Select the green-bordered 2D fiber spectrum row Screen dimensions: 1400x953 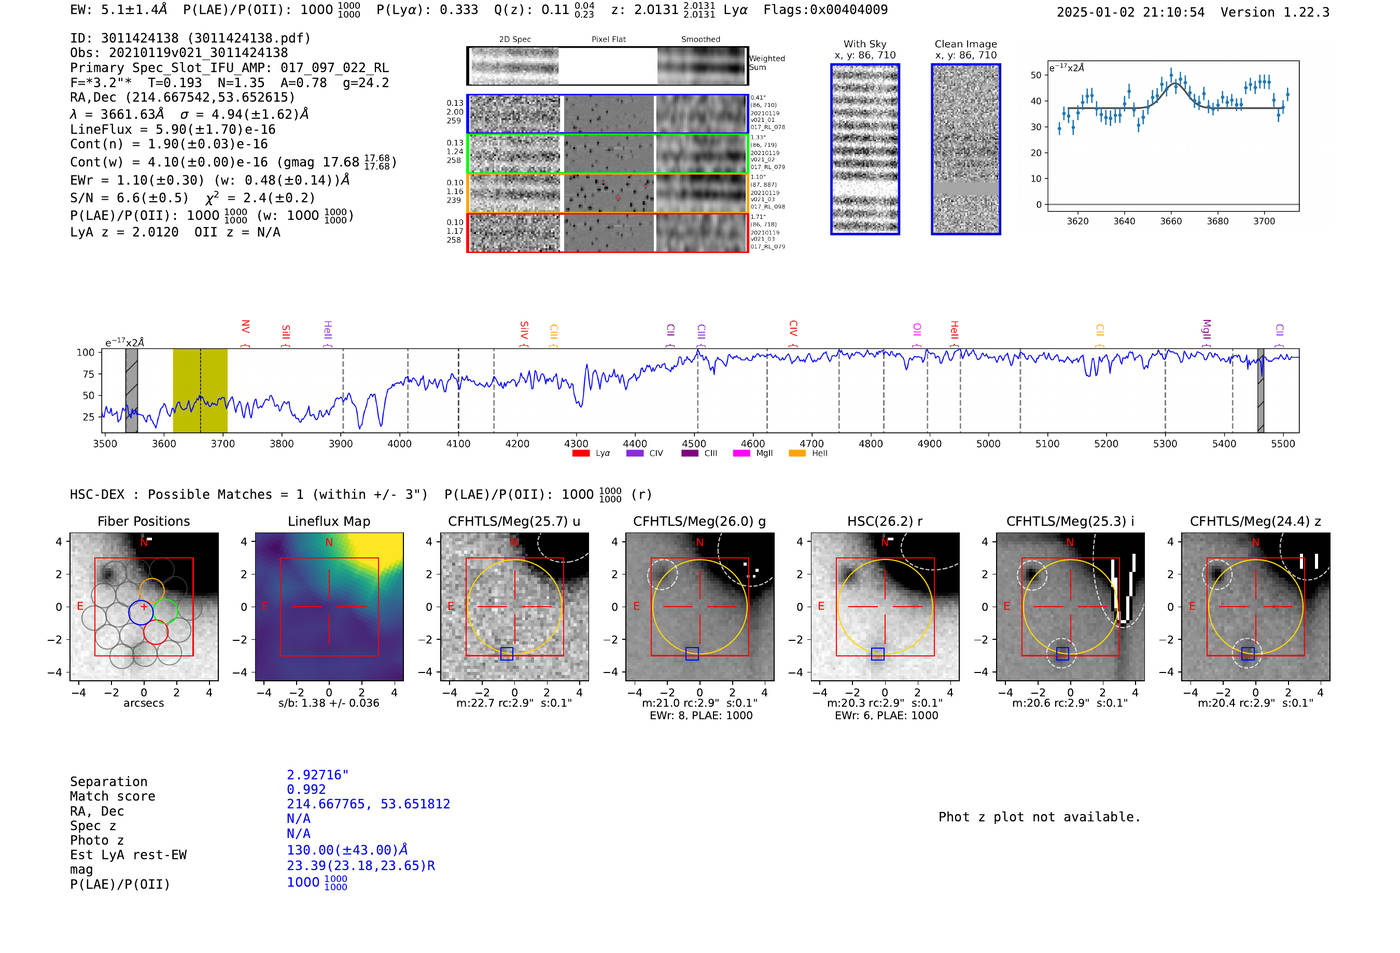[x=608, y=154]
